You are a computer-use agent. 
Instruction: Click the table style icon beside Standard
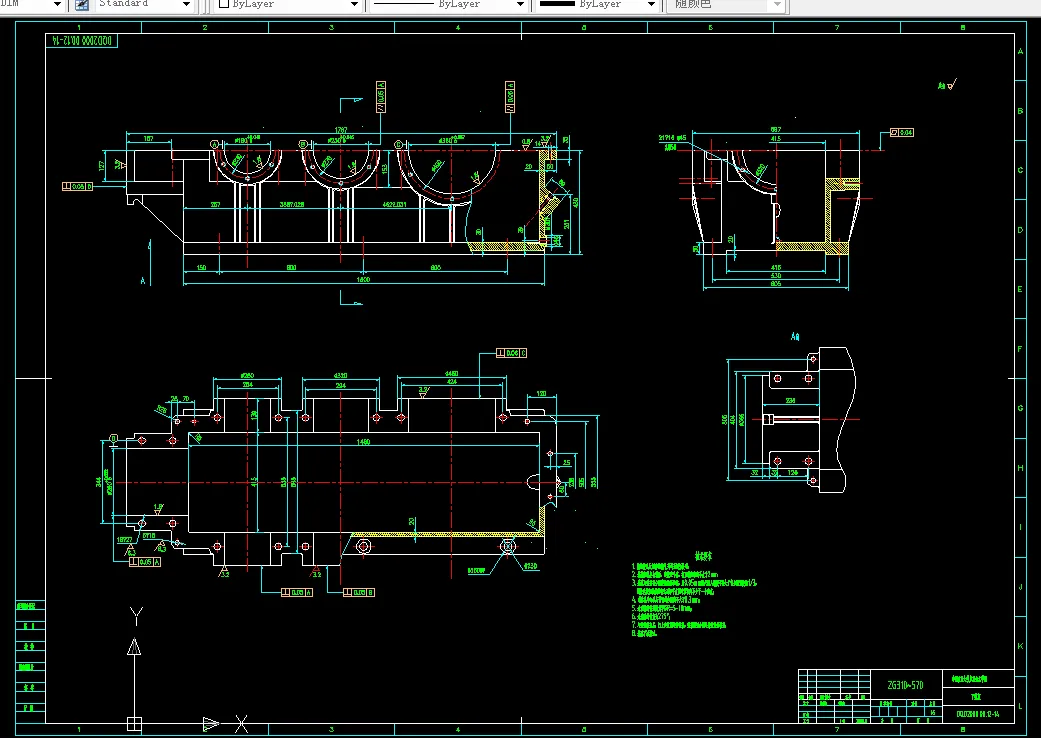(82, 5)
